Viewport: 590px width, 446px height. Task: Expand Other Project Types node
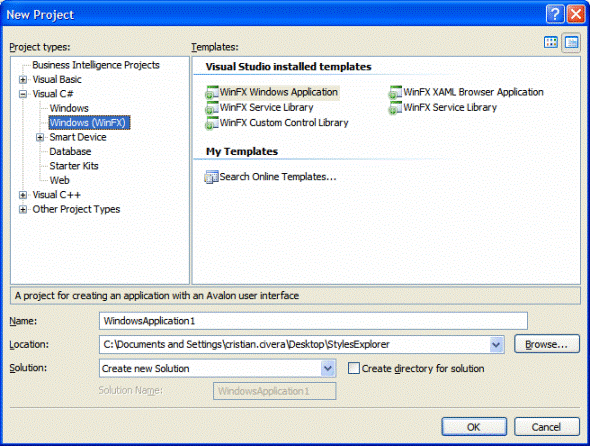[23, 209]
